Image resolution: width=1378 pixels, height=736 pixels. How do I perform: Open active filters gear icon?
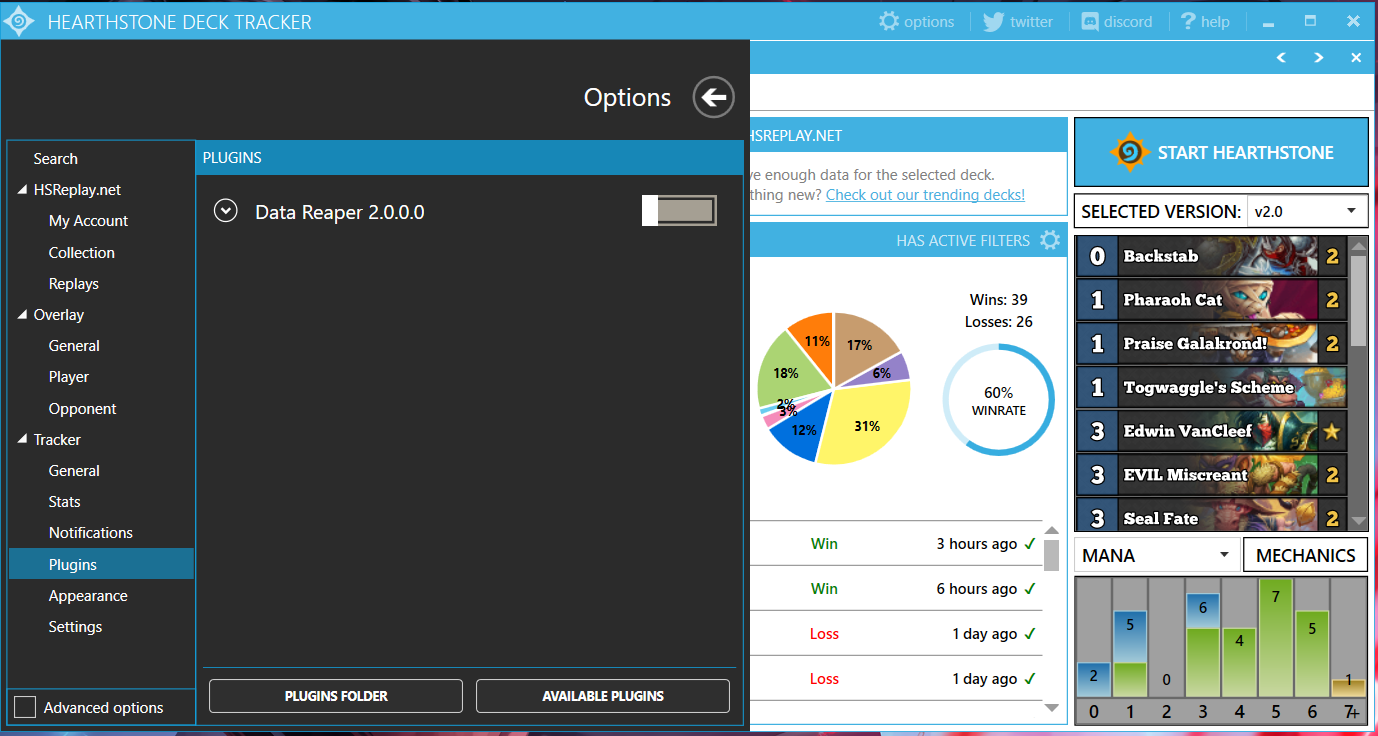(1049, 240)
